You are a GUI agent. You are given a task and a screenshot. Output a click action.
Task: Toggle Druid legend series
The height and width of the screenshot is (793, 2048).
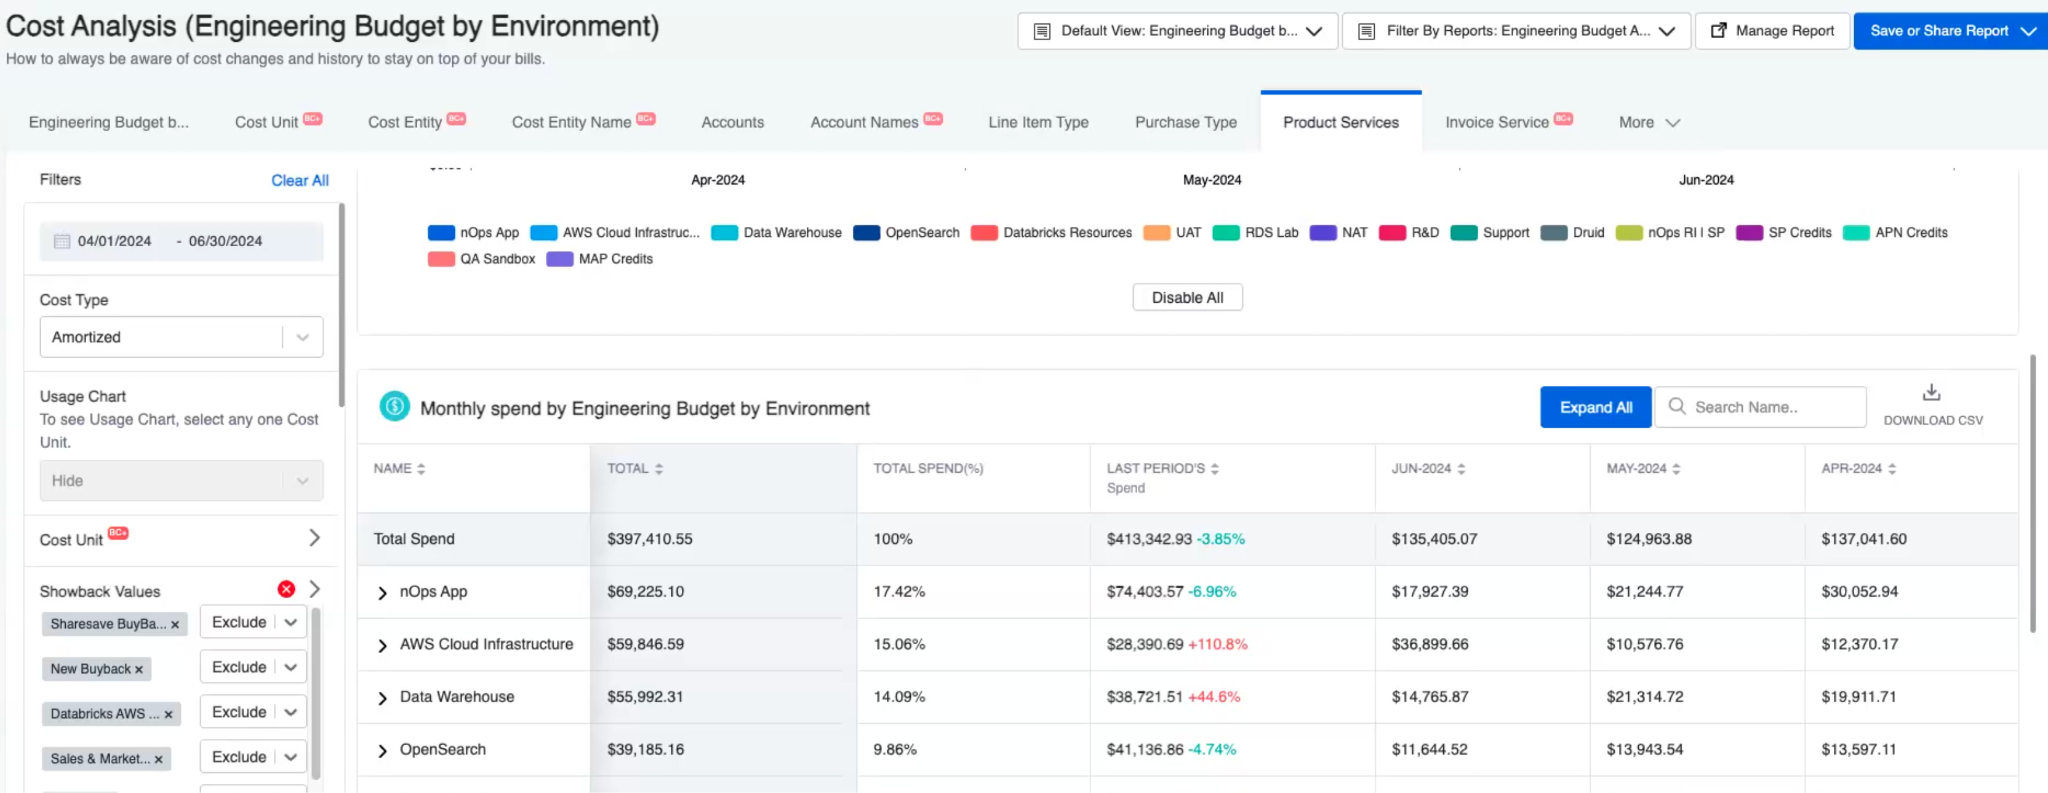[1572, 233]
